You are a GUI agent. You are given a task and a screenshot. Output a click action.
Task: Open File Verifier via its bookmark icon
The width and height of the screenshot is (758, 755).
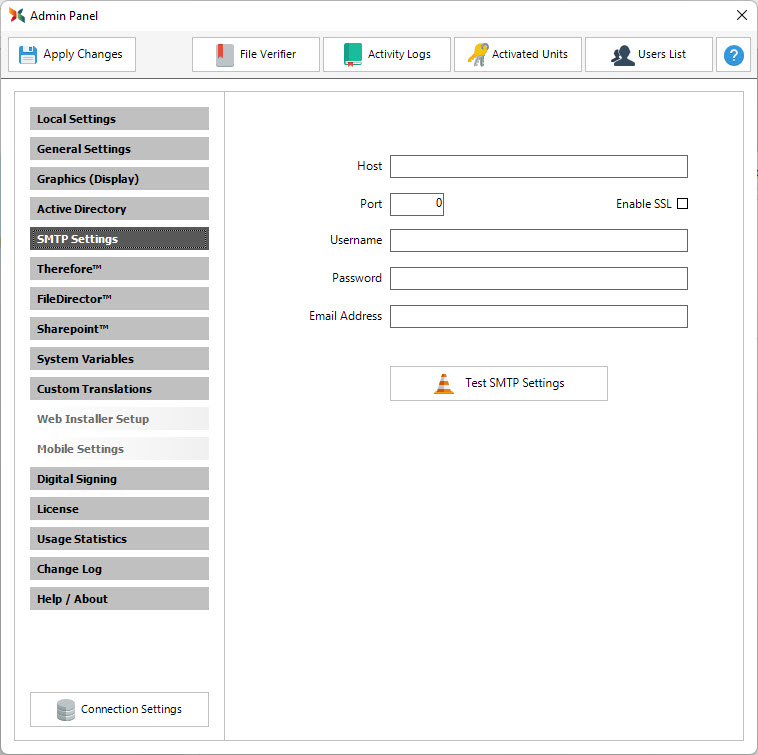coord(225,55)
